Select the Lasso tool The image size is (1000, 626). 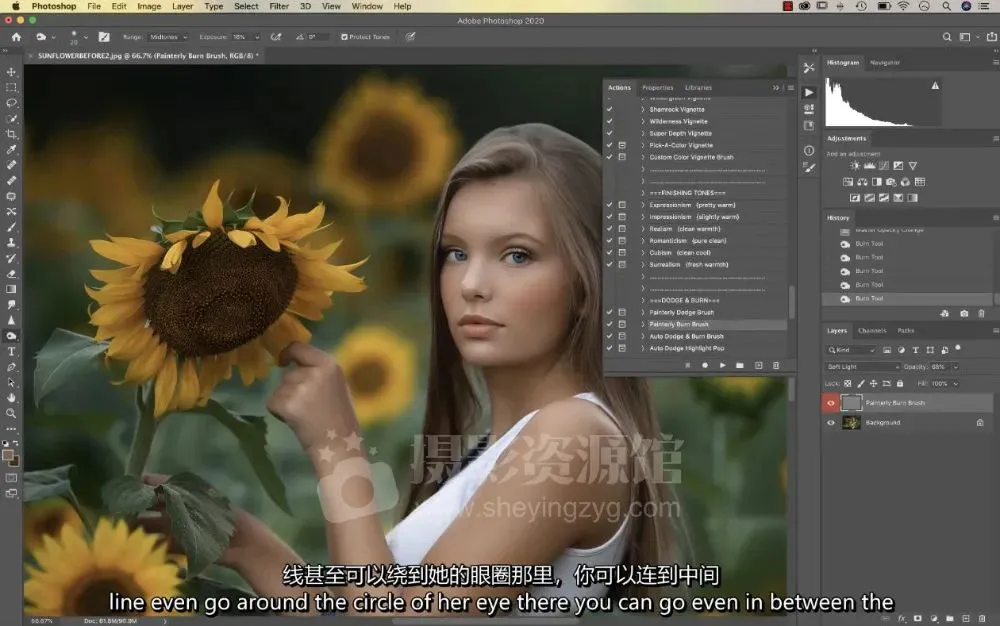11,103
